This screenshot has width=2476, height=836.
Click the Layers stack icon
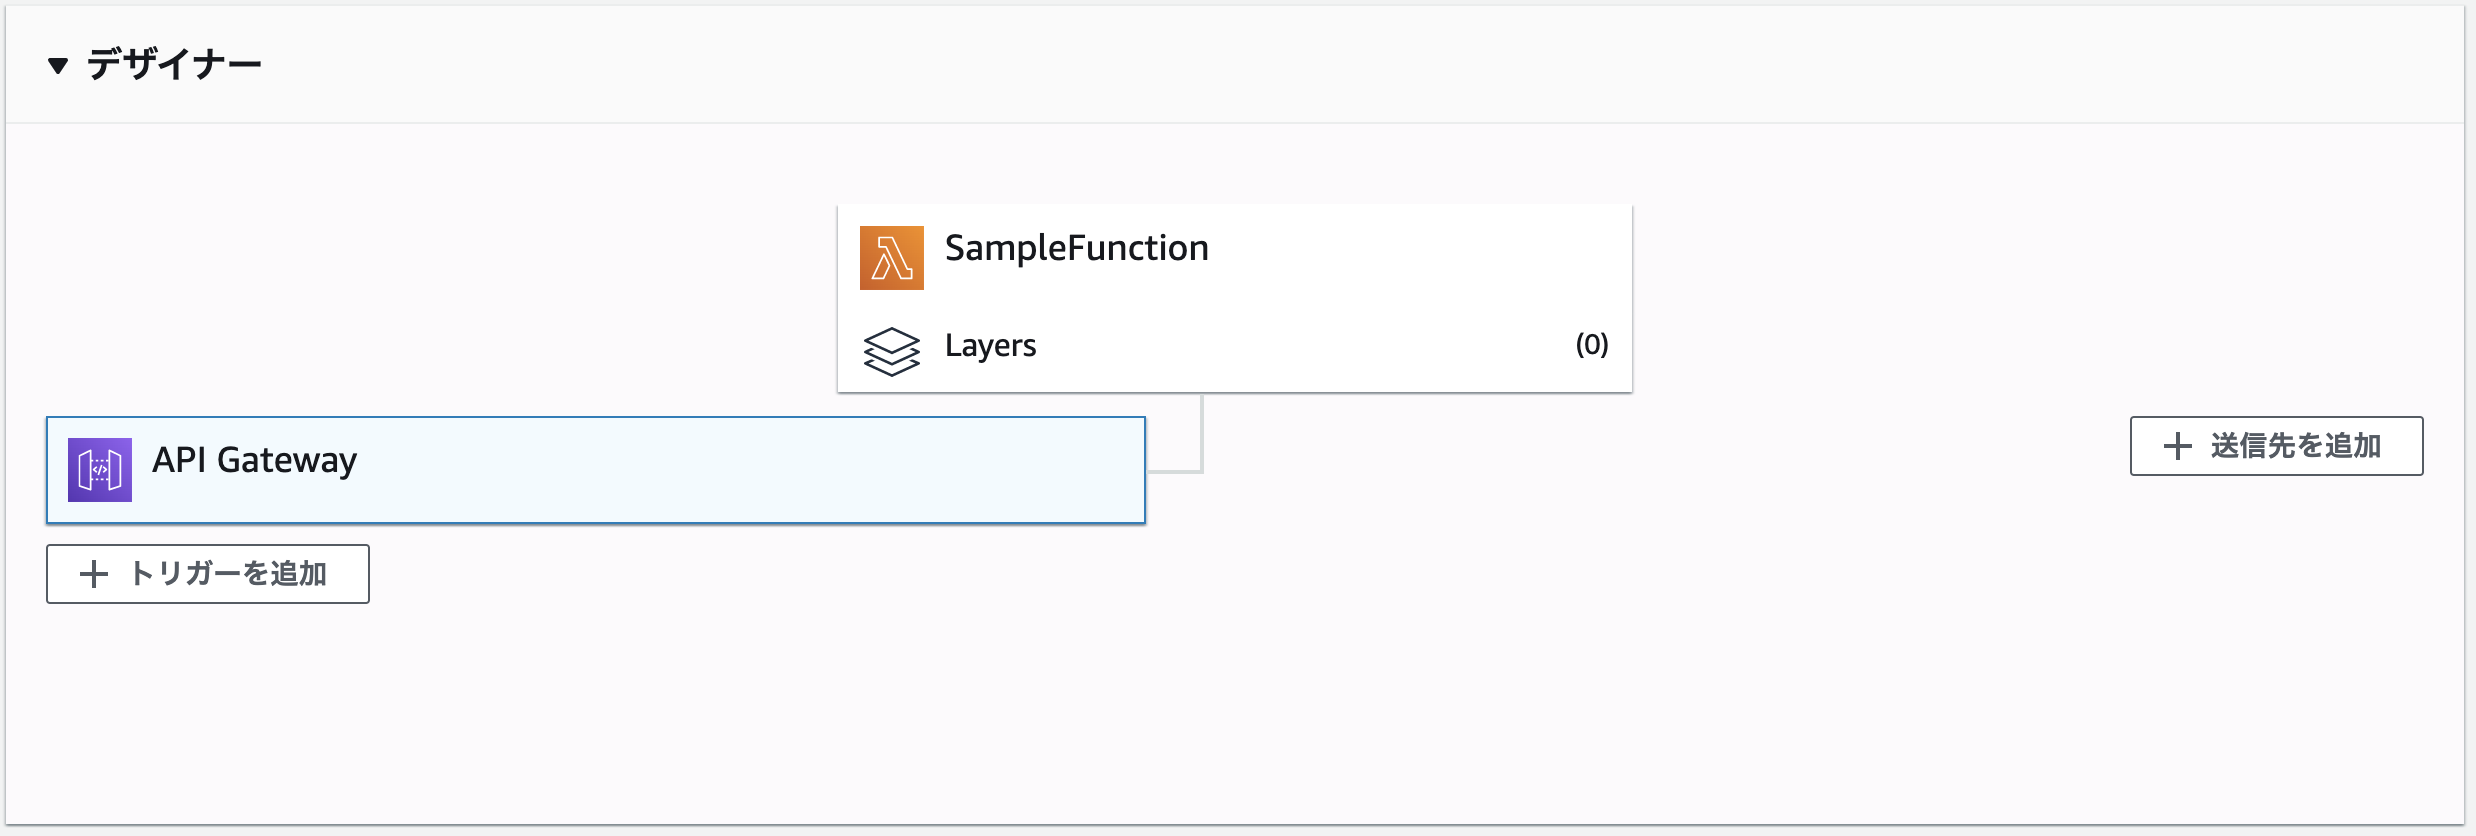[x=891, y=351]
